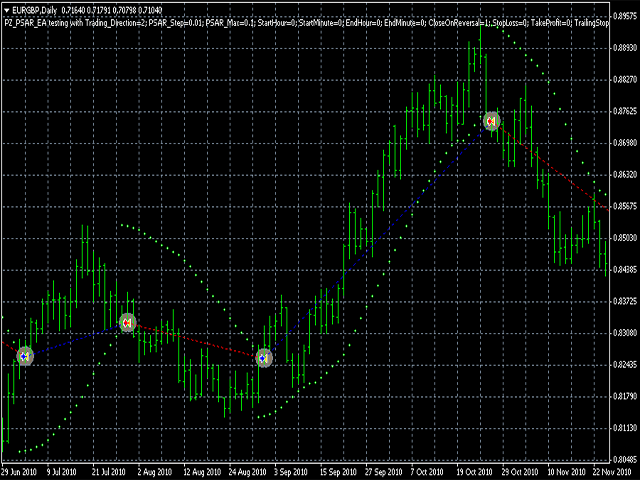Select the buy trade marker at end of August 2010
Screen dimensions: 640x480
264,358
